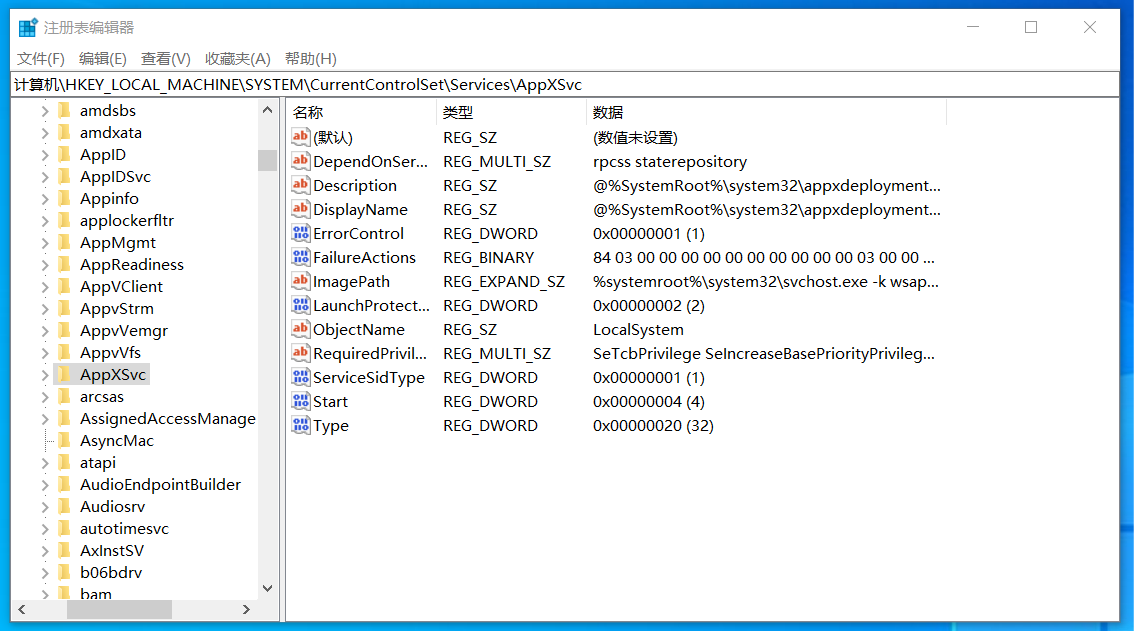Open the 查看(V) menu
Viewport: 1134px width, 631px height.
coord(166,59)
